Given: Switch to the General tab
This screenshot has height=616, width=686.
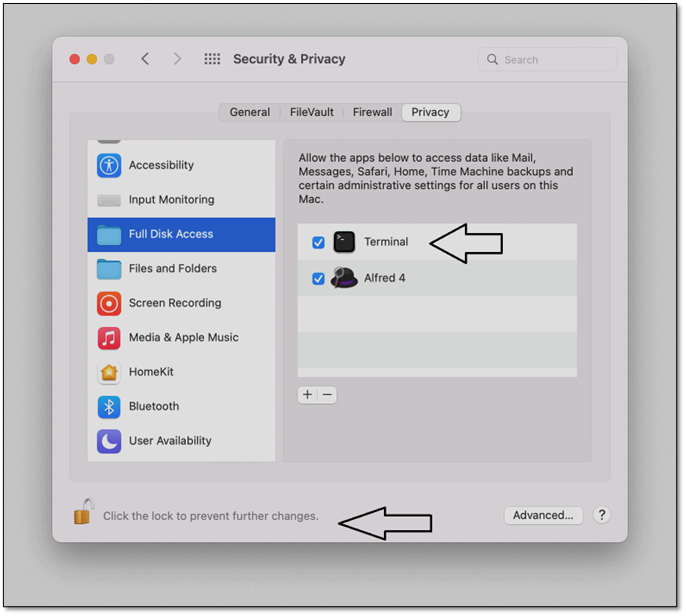Looking at the screenshot, I should pyautogui.click(x=249, y=112).
